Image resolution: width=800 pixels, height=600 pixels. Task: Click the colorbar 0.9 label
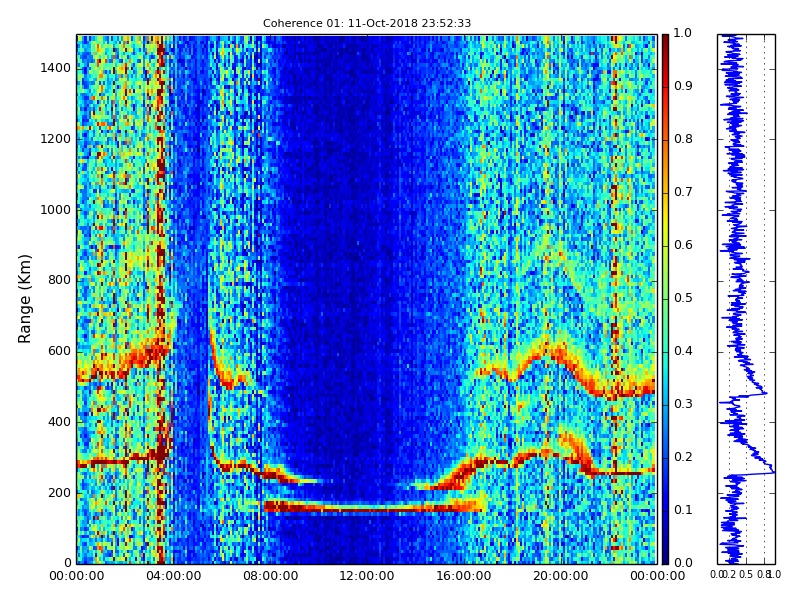683,86
